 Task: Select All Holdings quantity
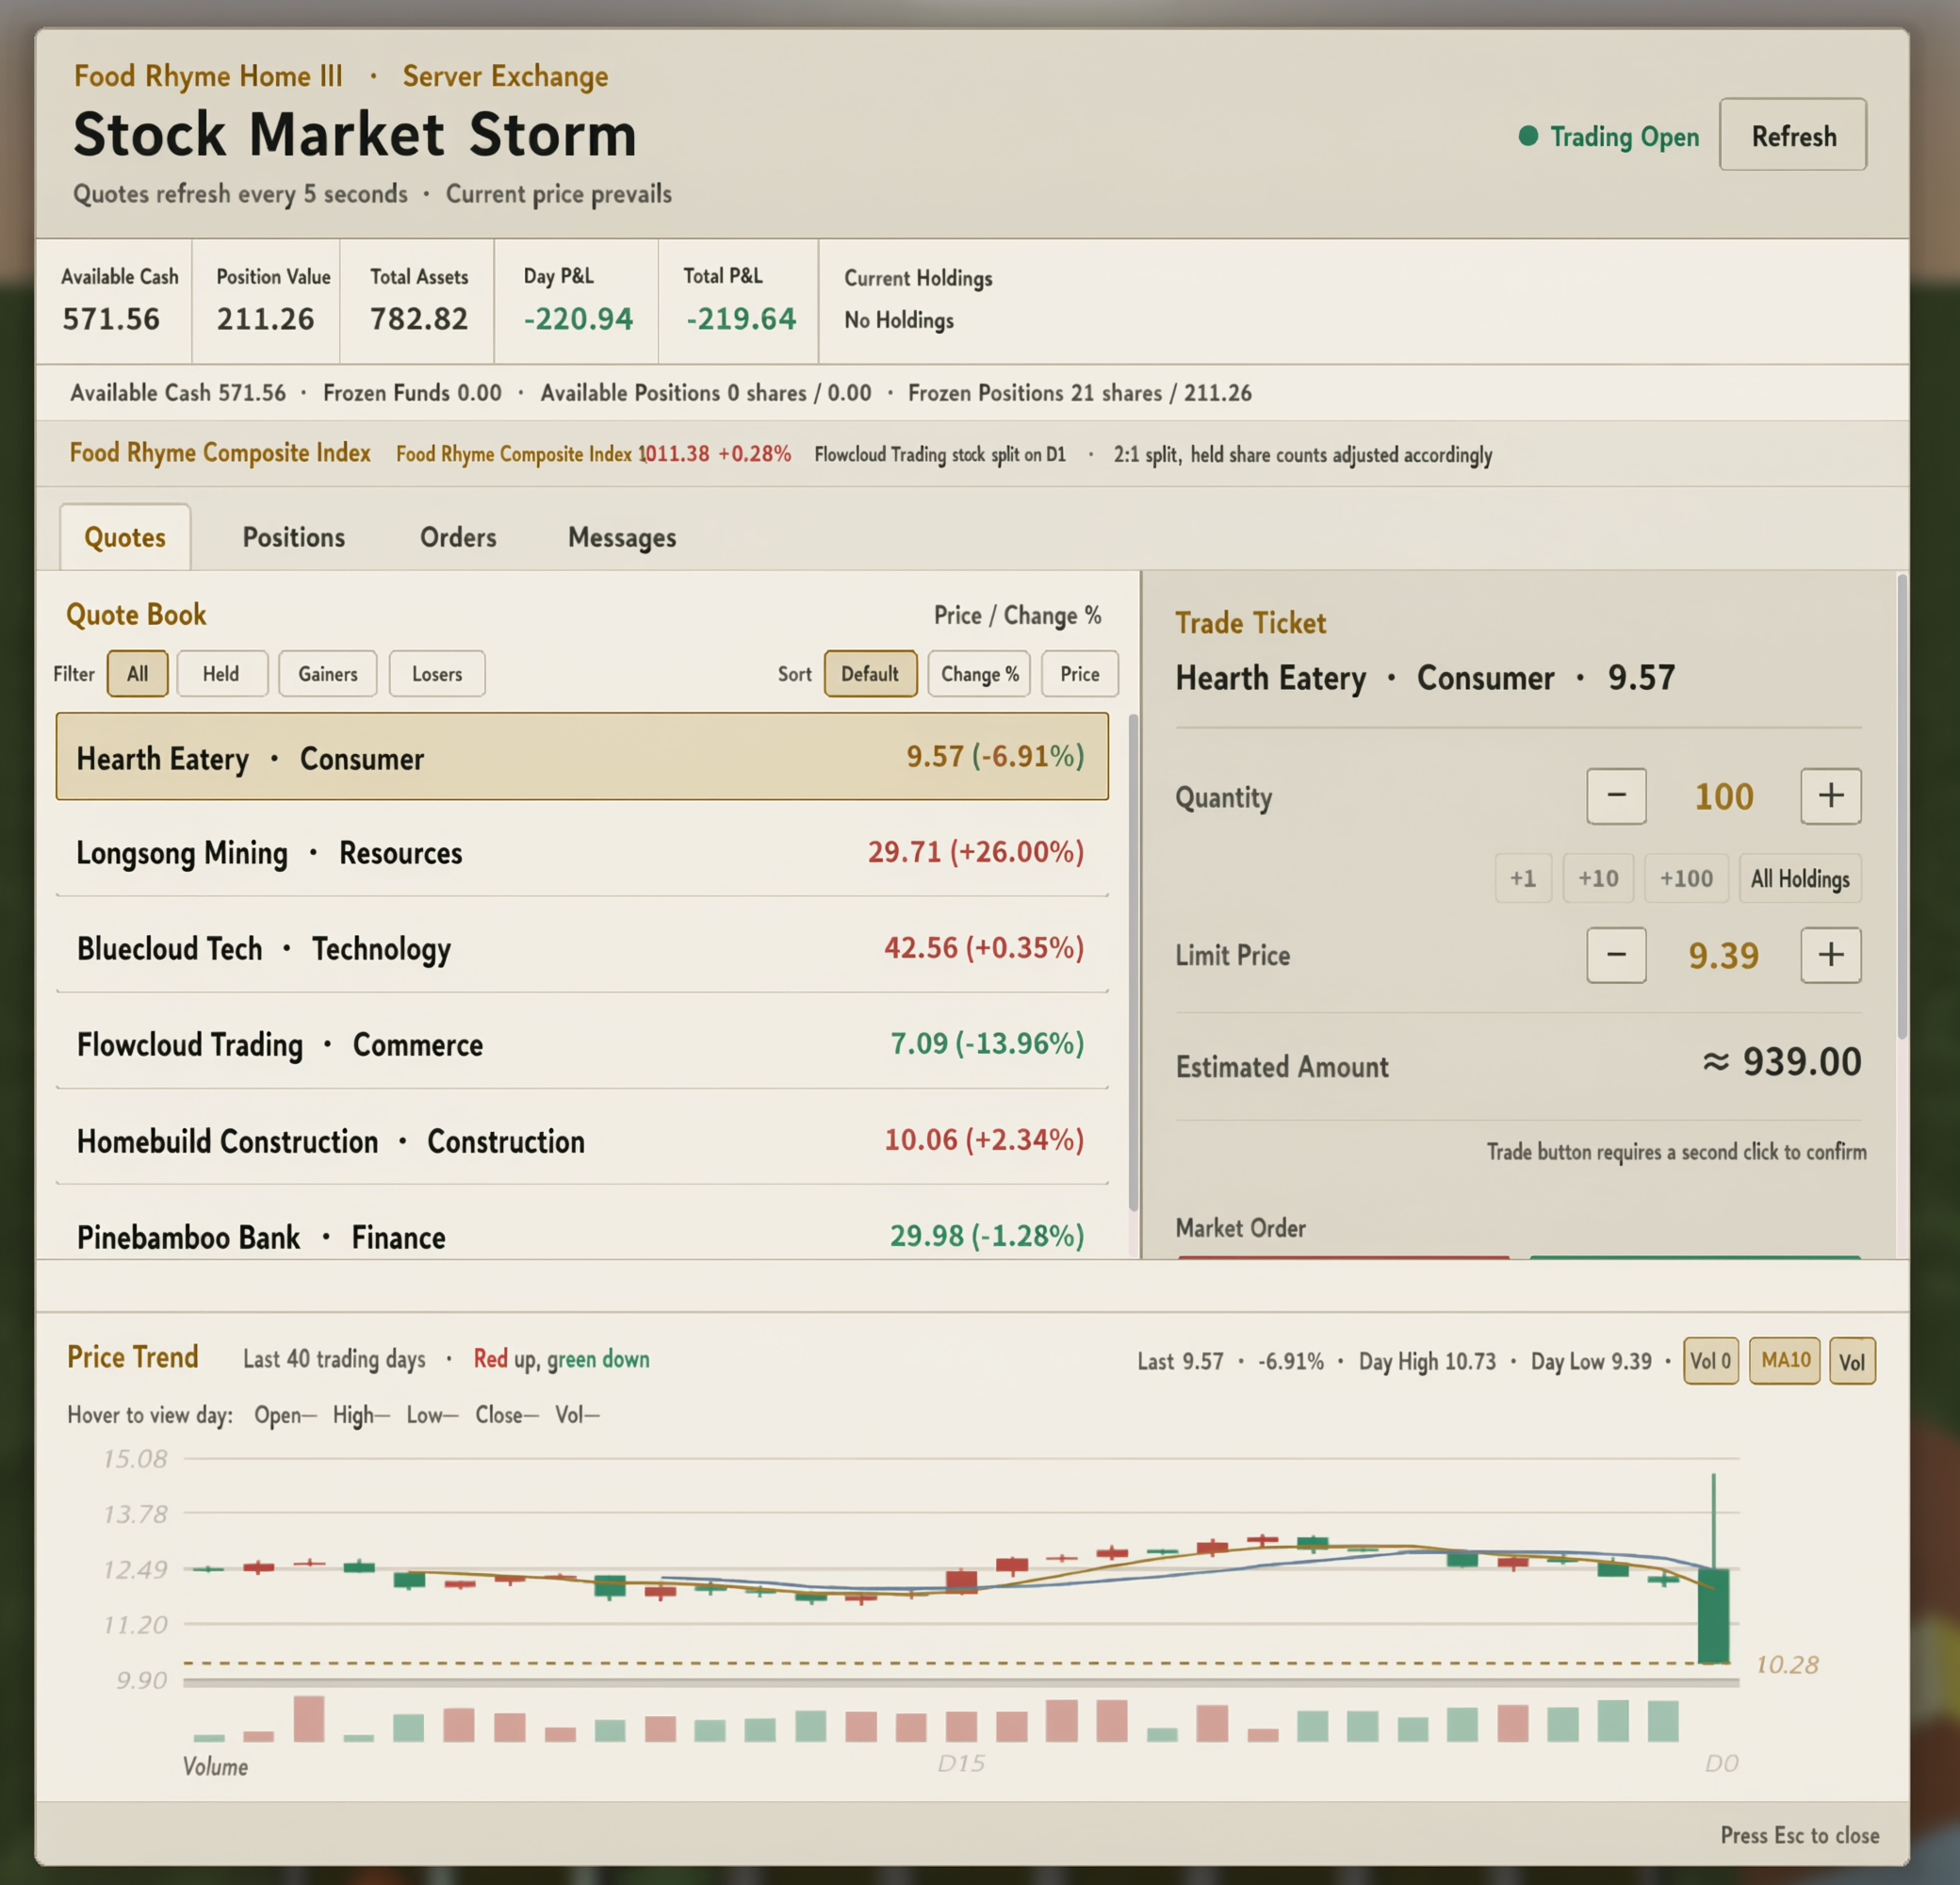pyautogui.click(x=1800, y=878)
